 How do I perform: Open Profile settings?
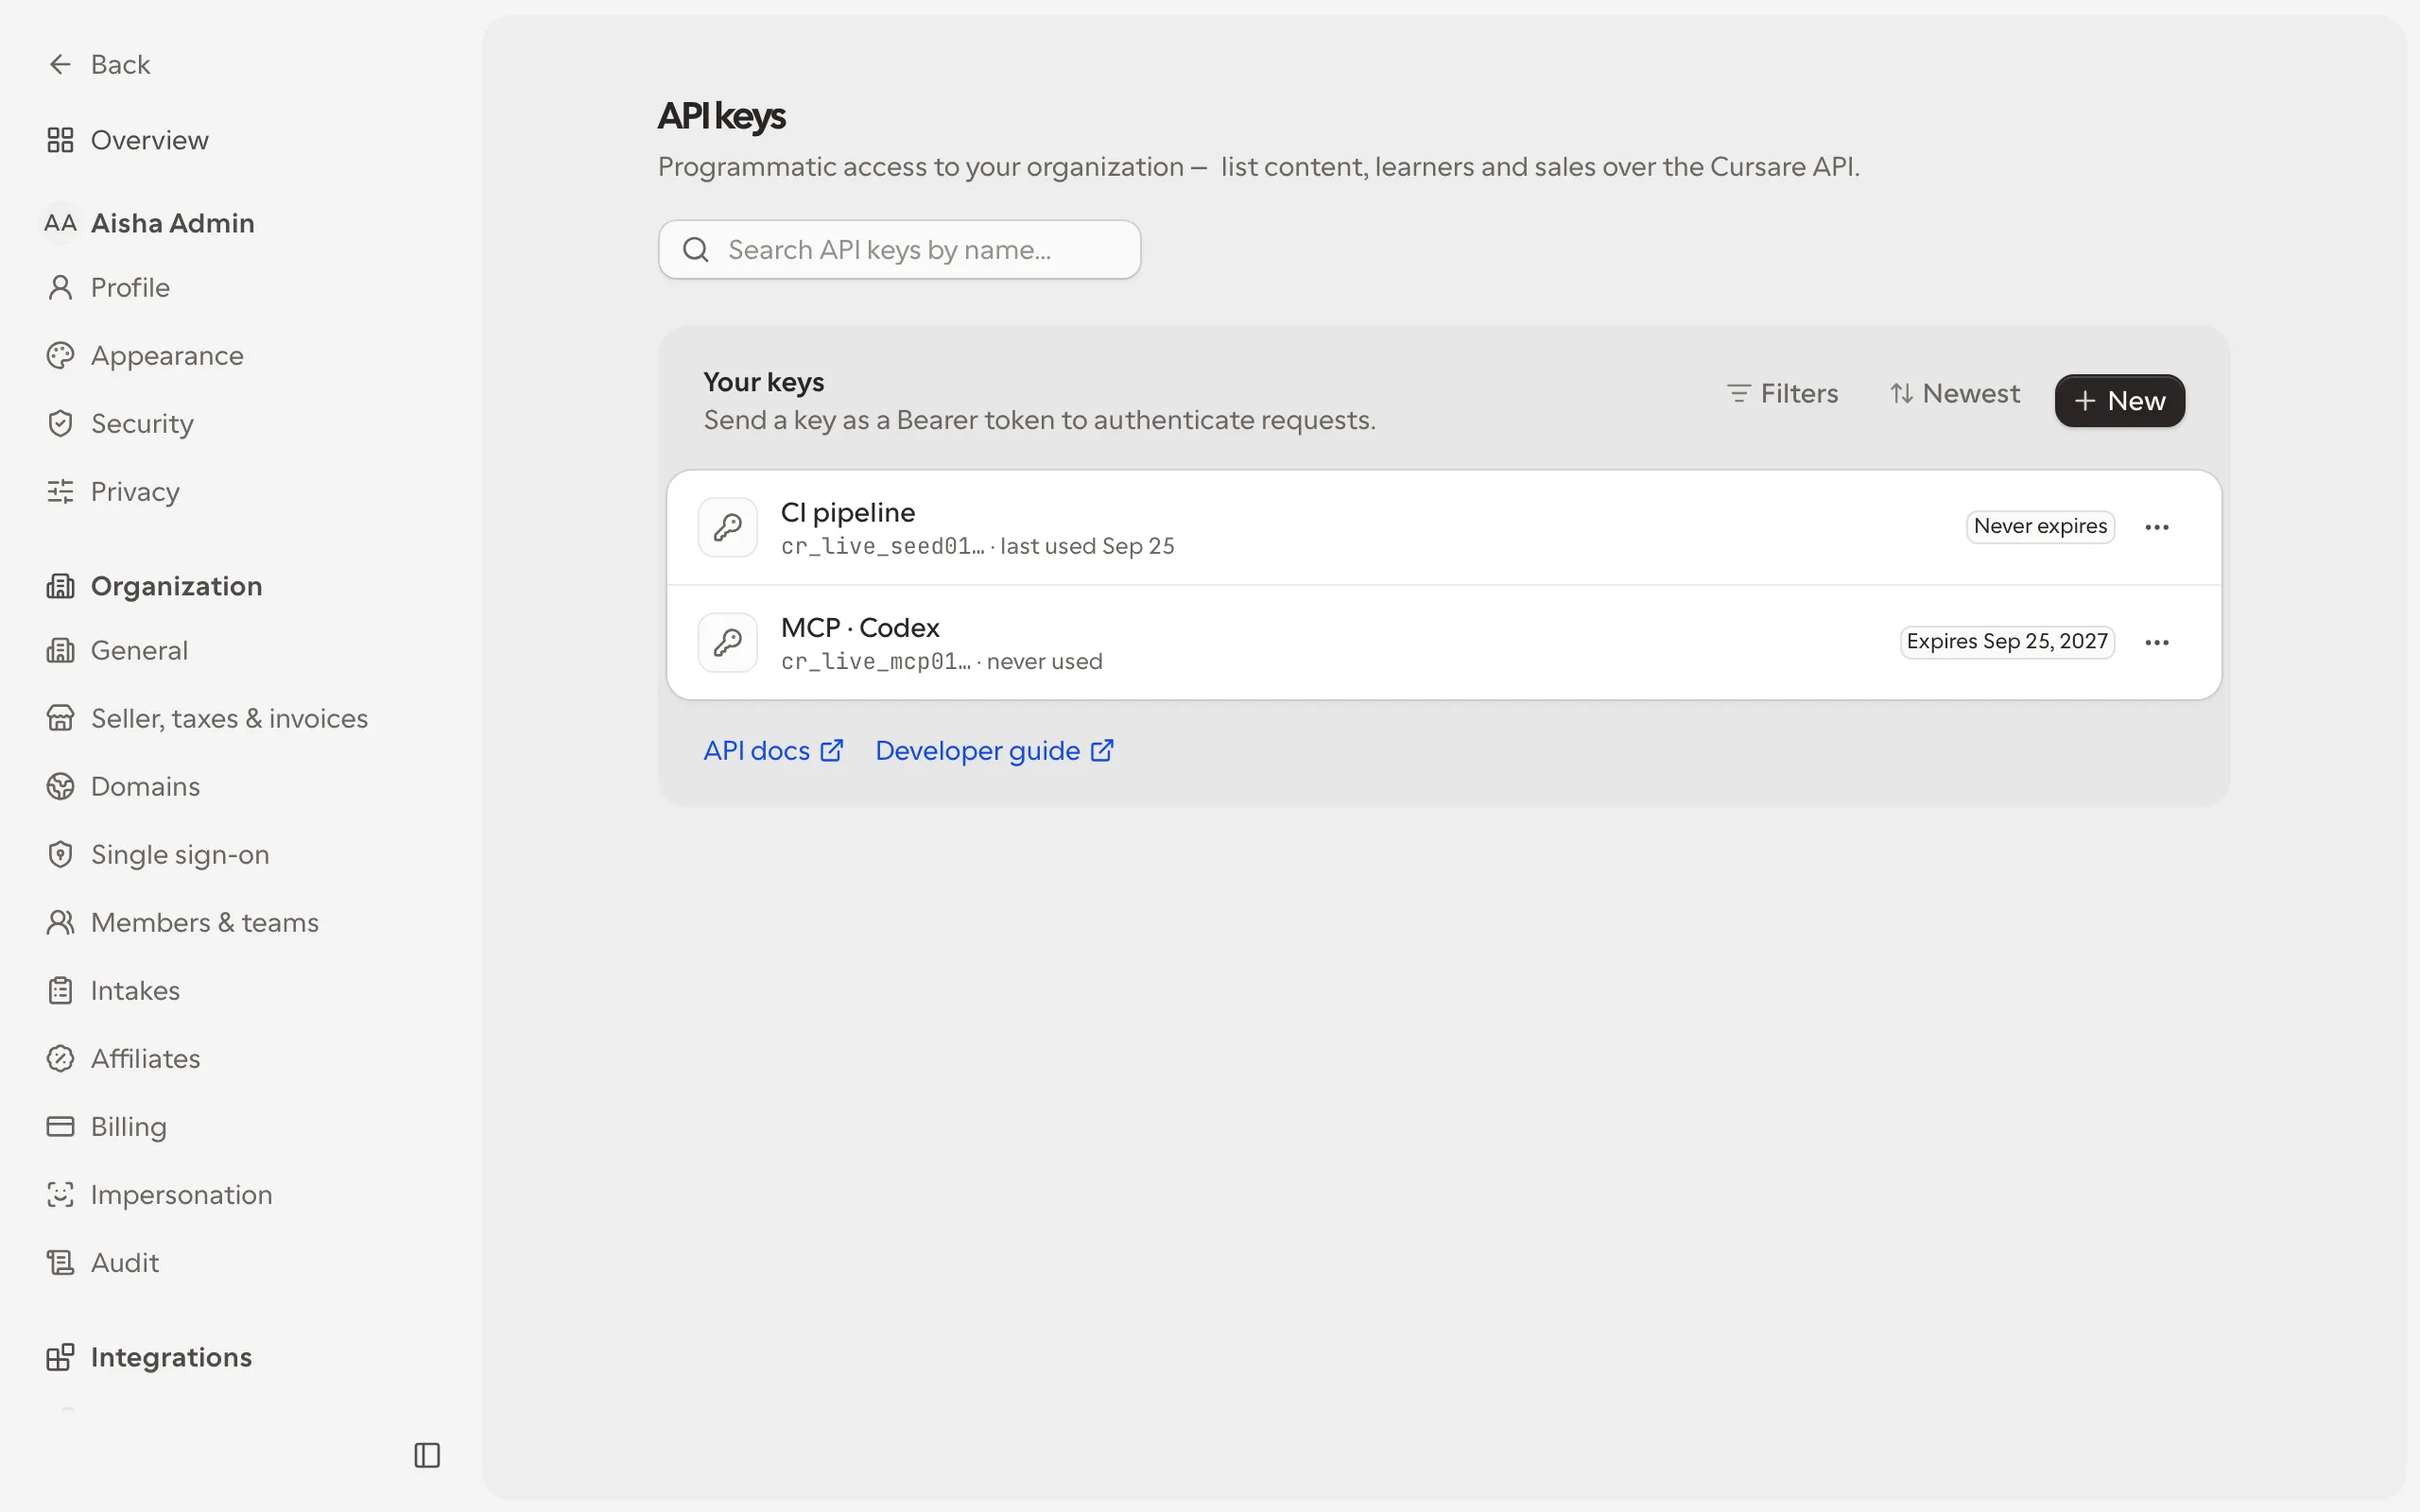click(x=108, y=288)
